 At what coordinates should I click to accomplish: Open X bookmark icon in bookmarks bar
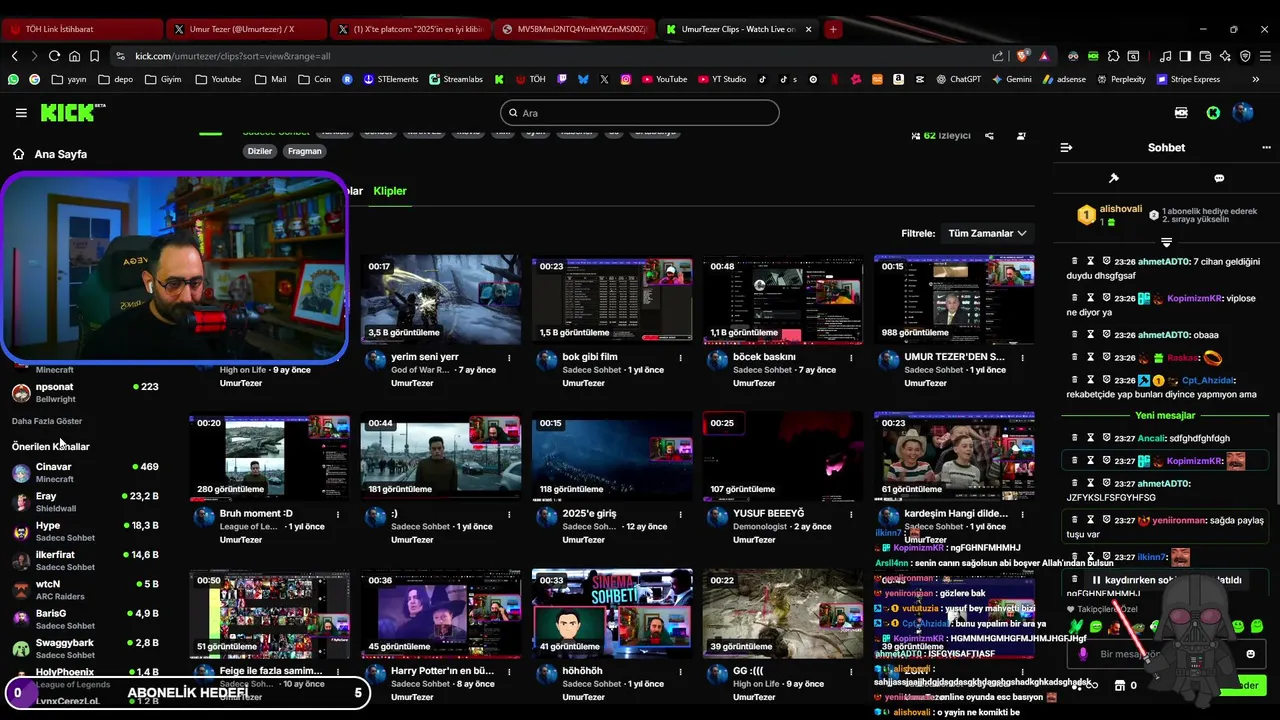point(604,79)
